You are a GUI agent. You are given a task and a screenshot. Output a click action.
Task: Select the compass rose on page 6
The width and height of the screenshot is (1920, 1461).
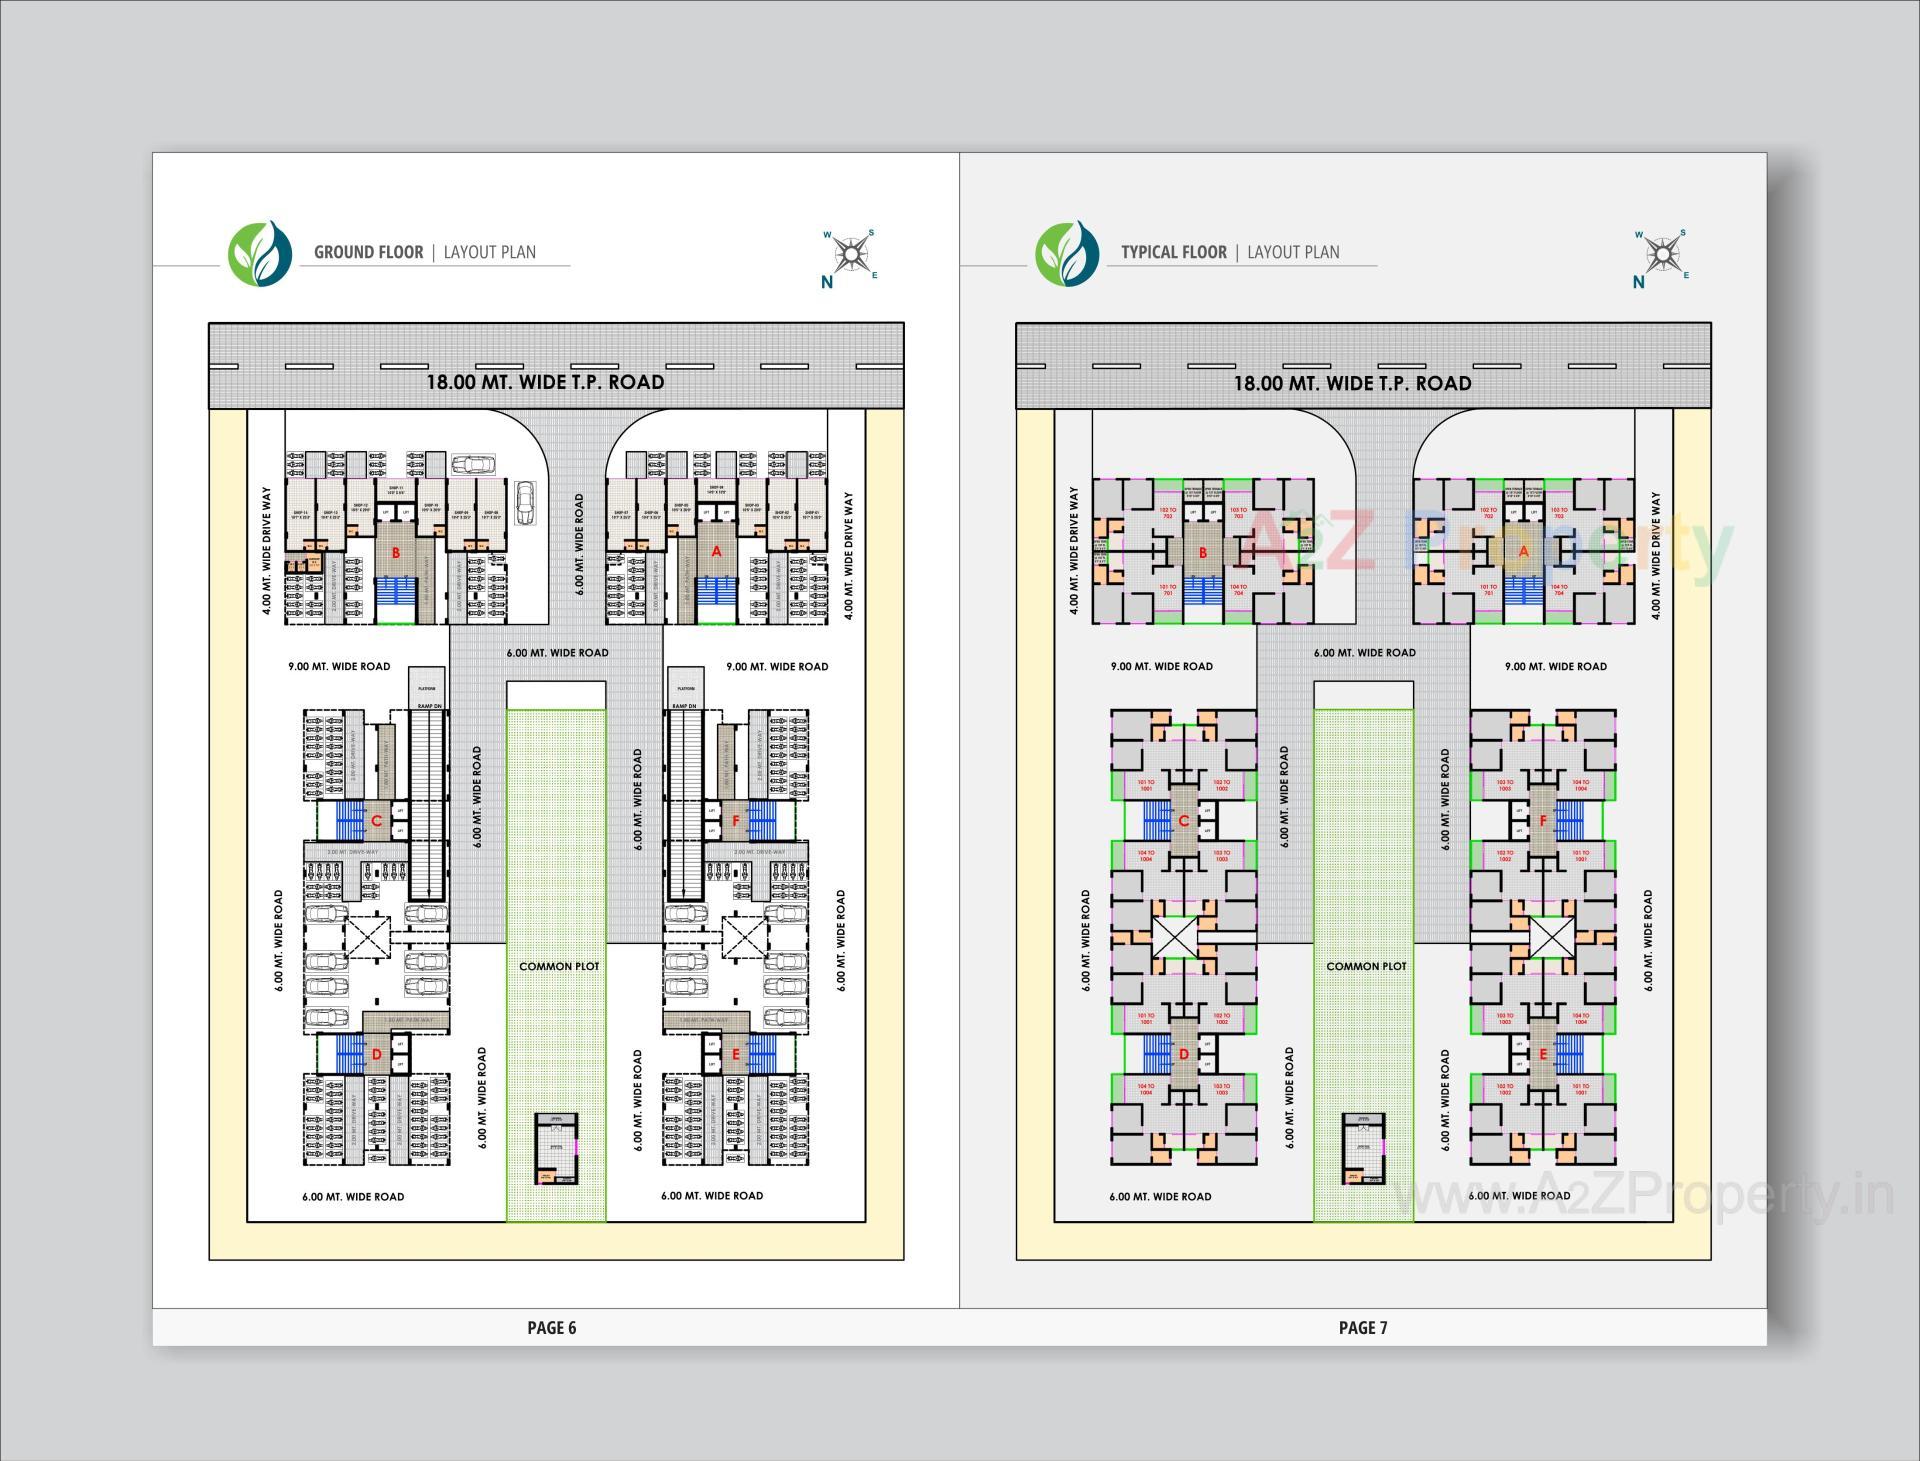[x=850, y=251]
